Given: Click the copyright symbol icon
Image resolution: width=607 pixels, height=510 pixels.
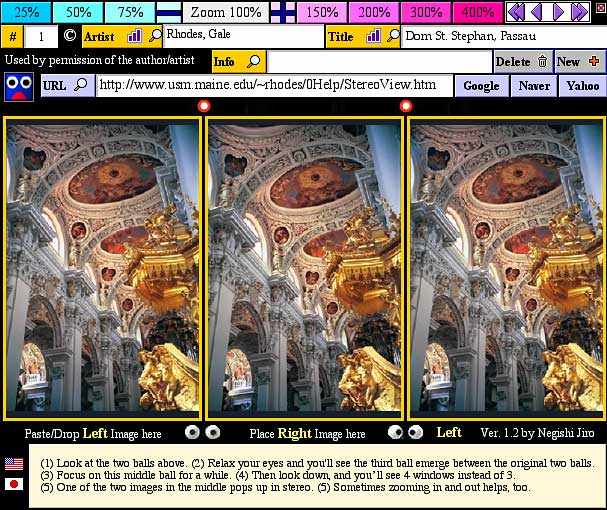Looking at the screenshot, I should coord(70,36).
